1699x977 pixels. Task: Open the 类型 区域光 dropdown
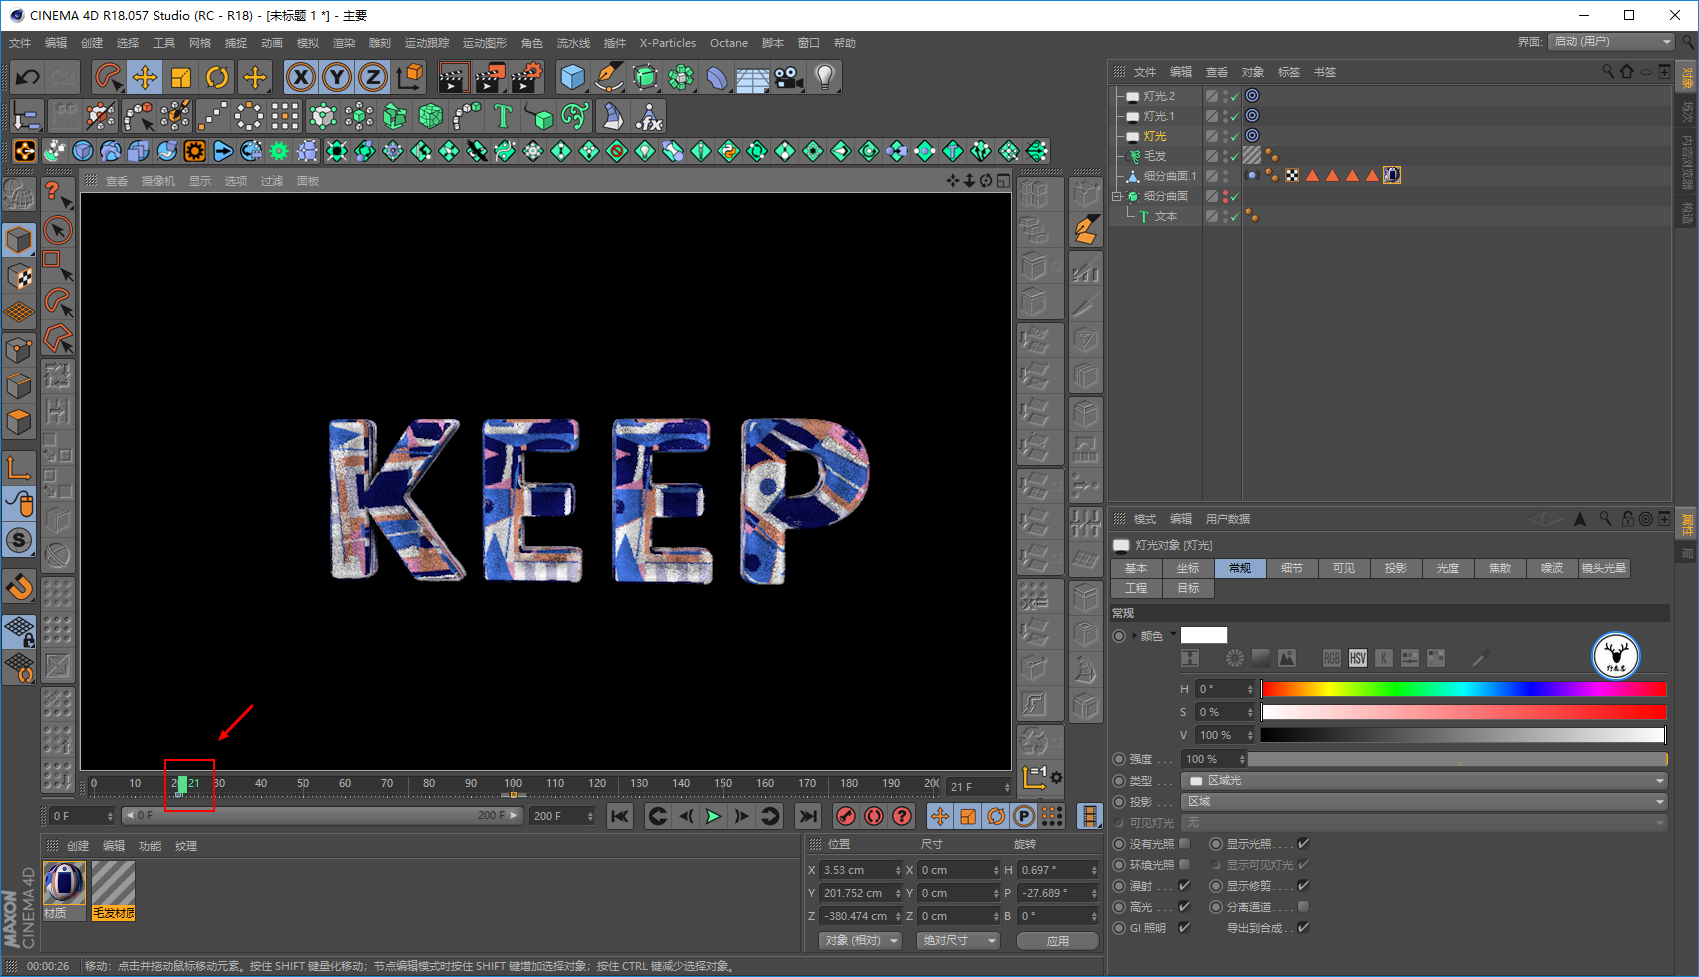pos(1425,780)
